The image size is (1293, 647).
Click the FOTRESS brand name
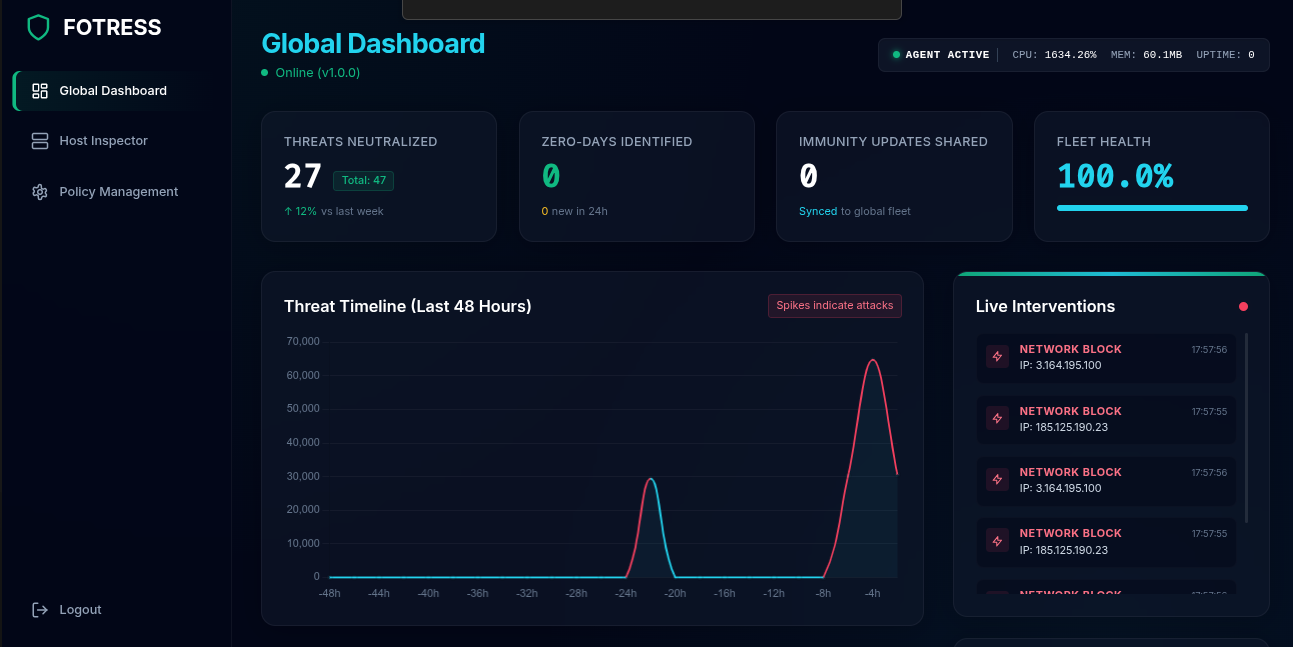click(x=112, y=28)
